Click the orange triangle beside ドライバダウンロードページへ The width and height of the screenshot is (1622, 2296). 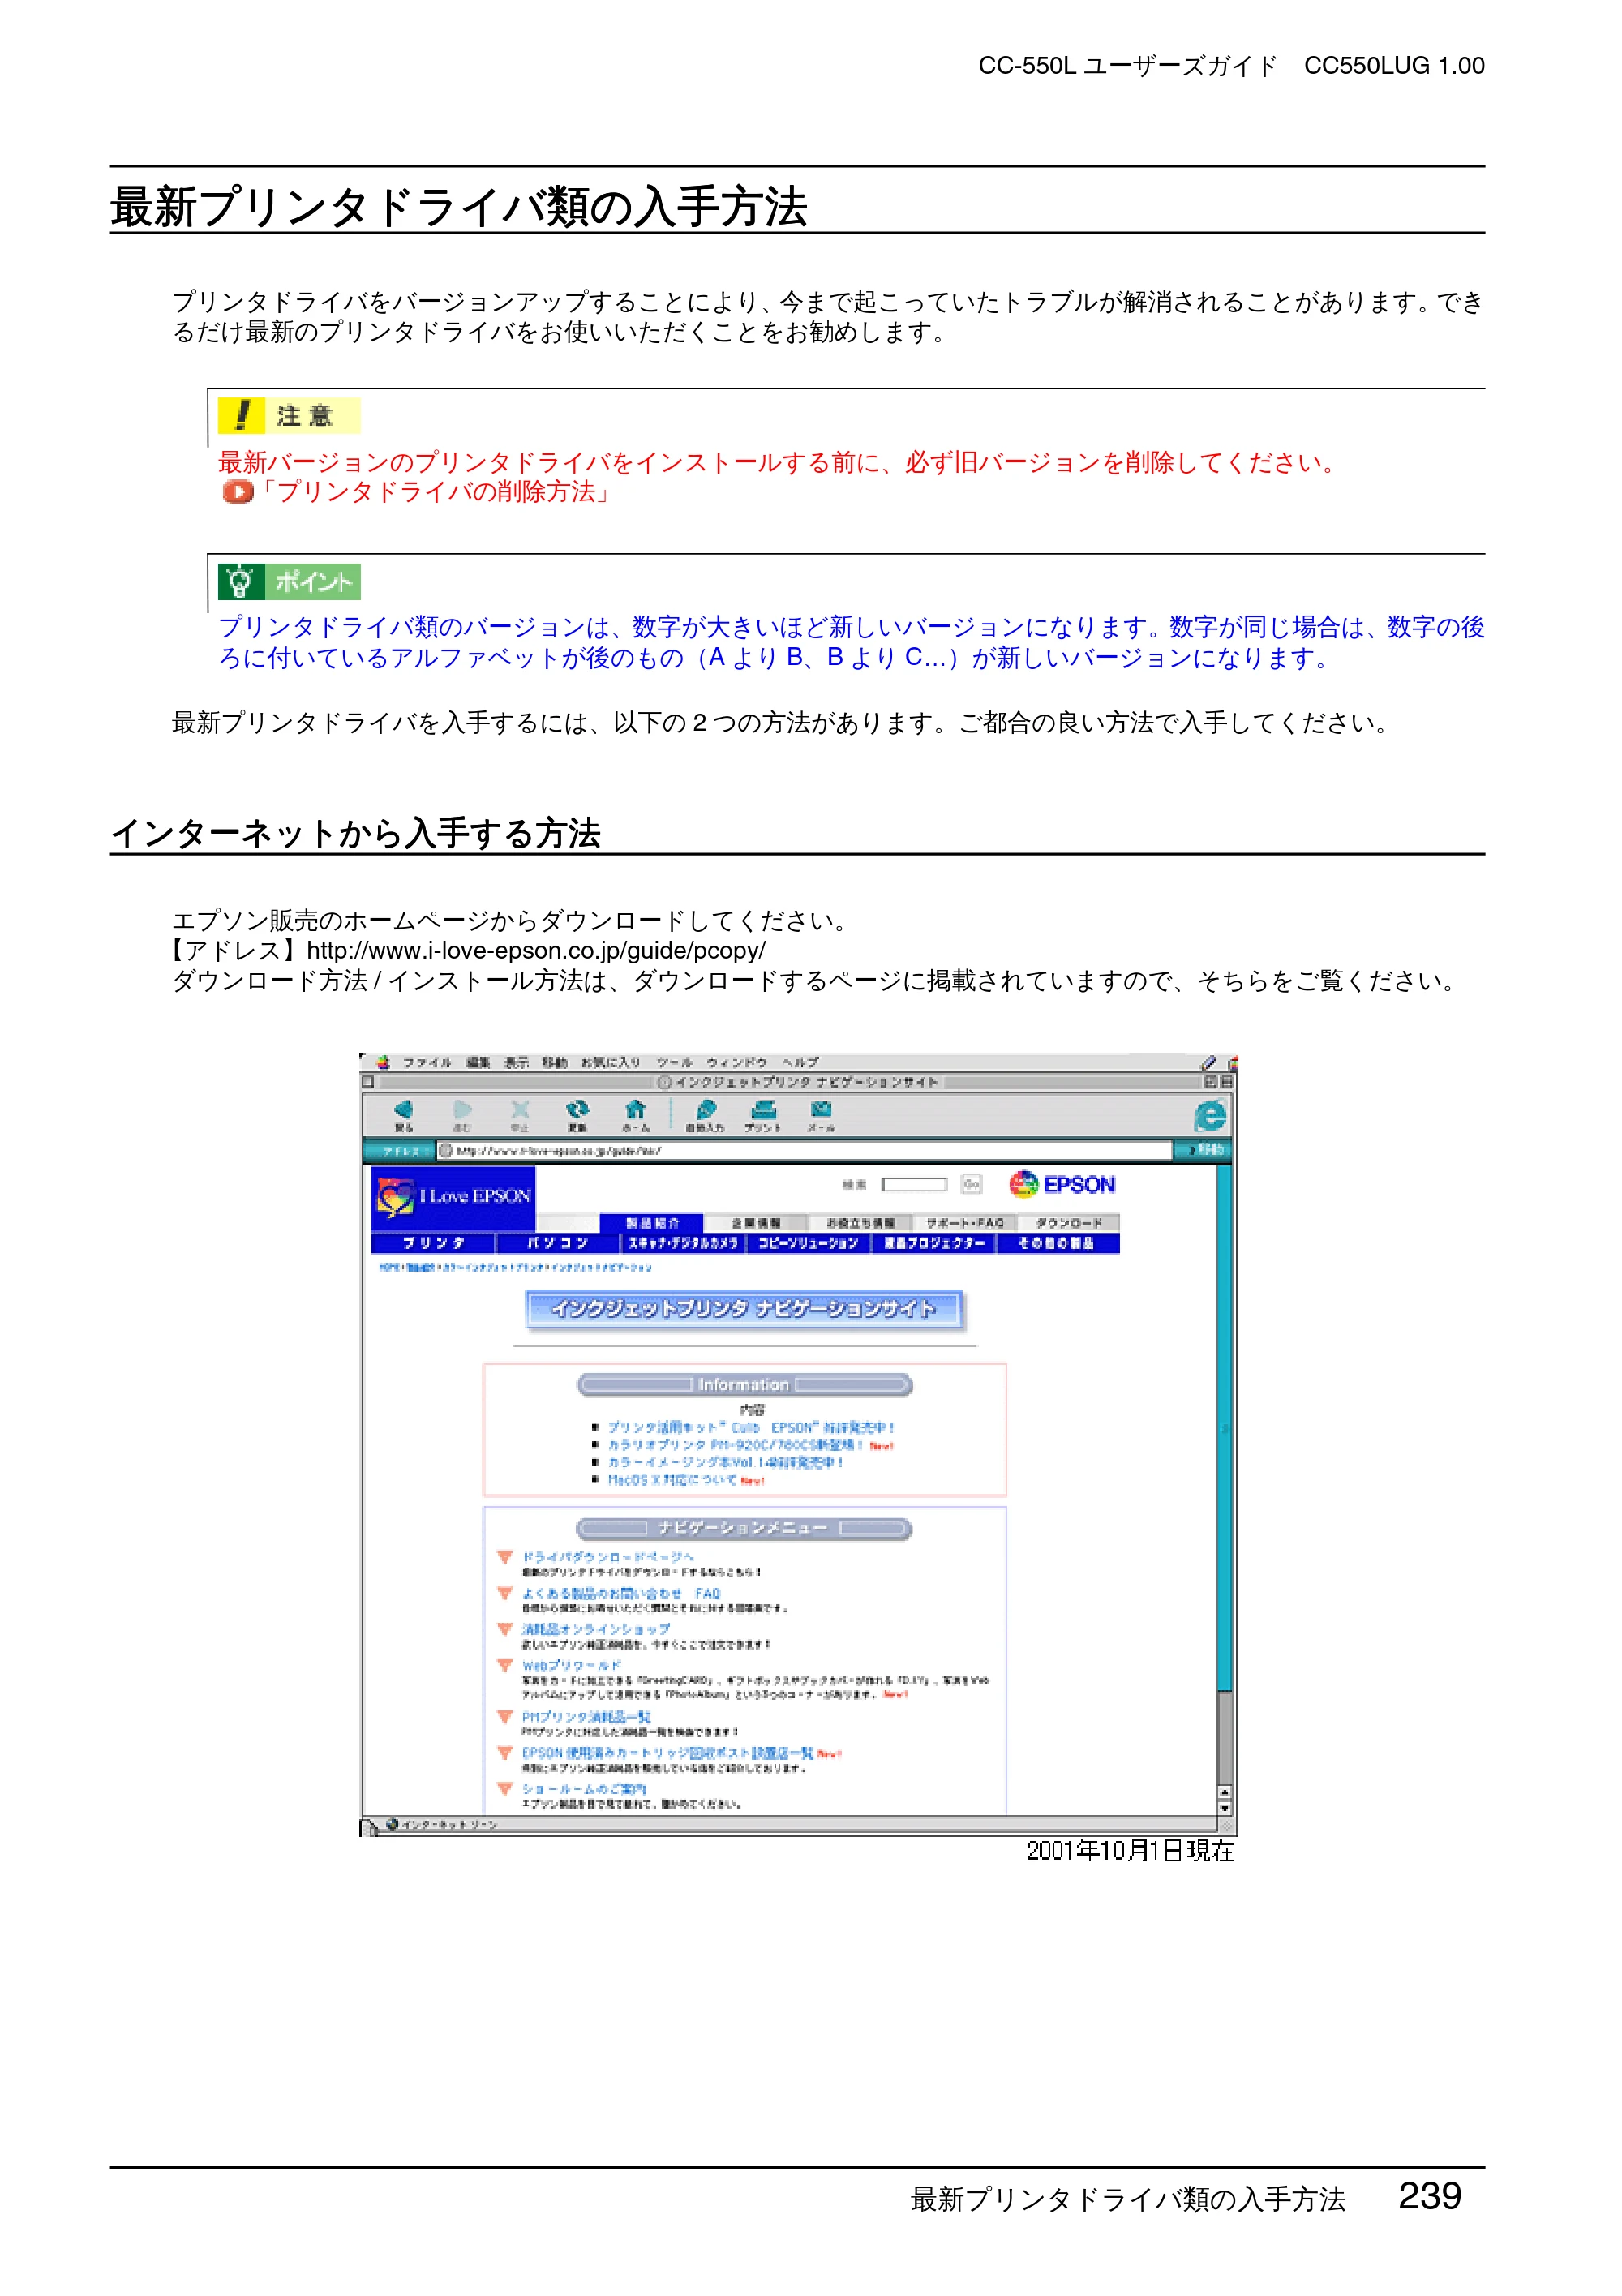point(505,1557)
